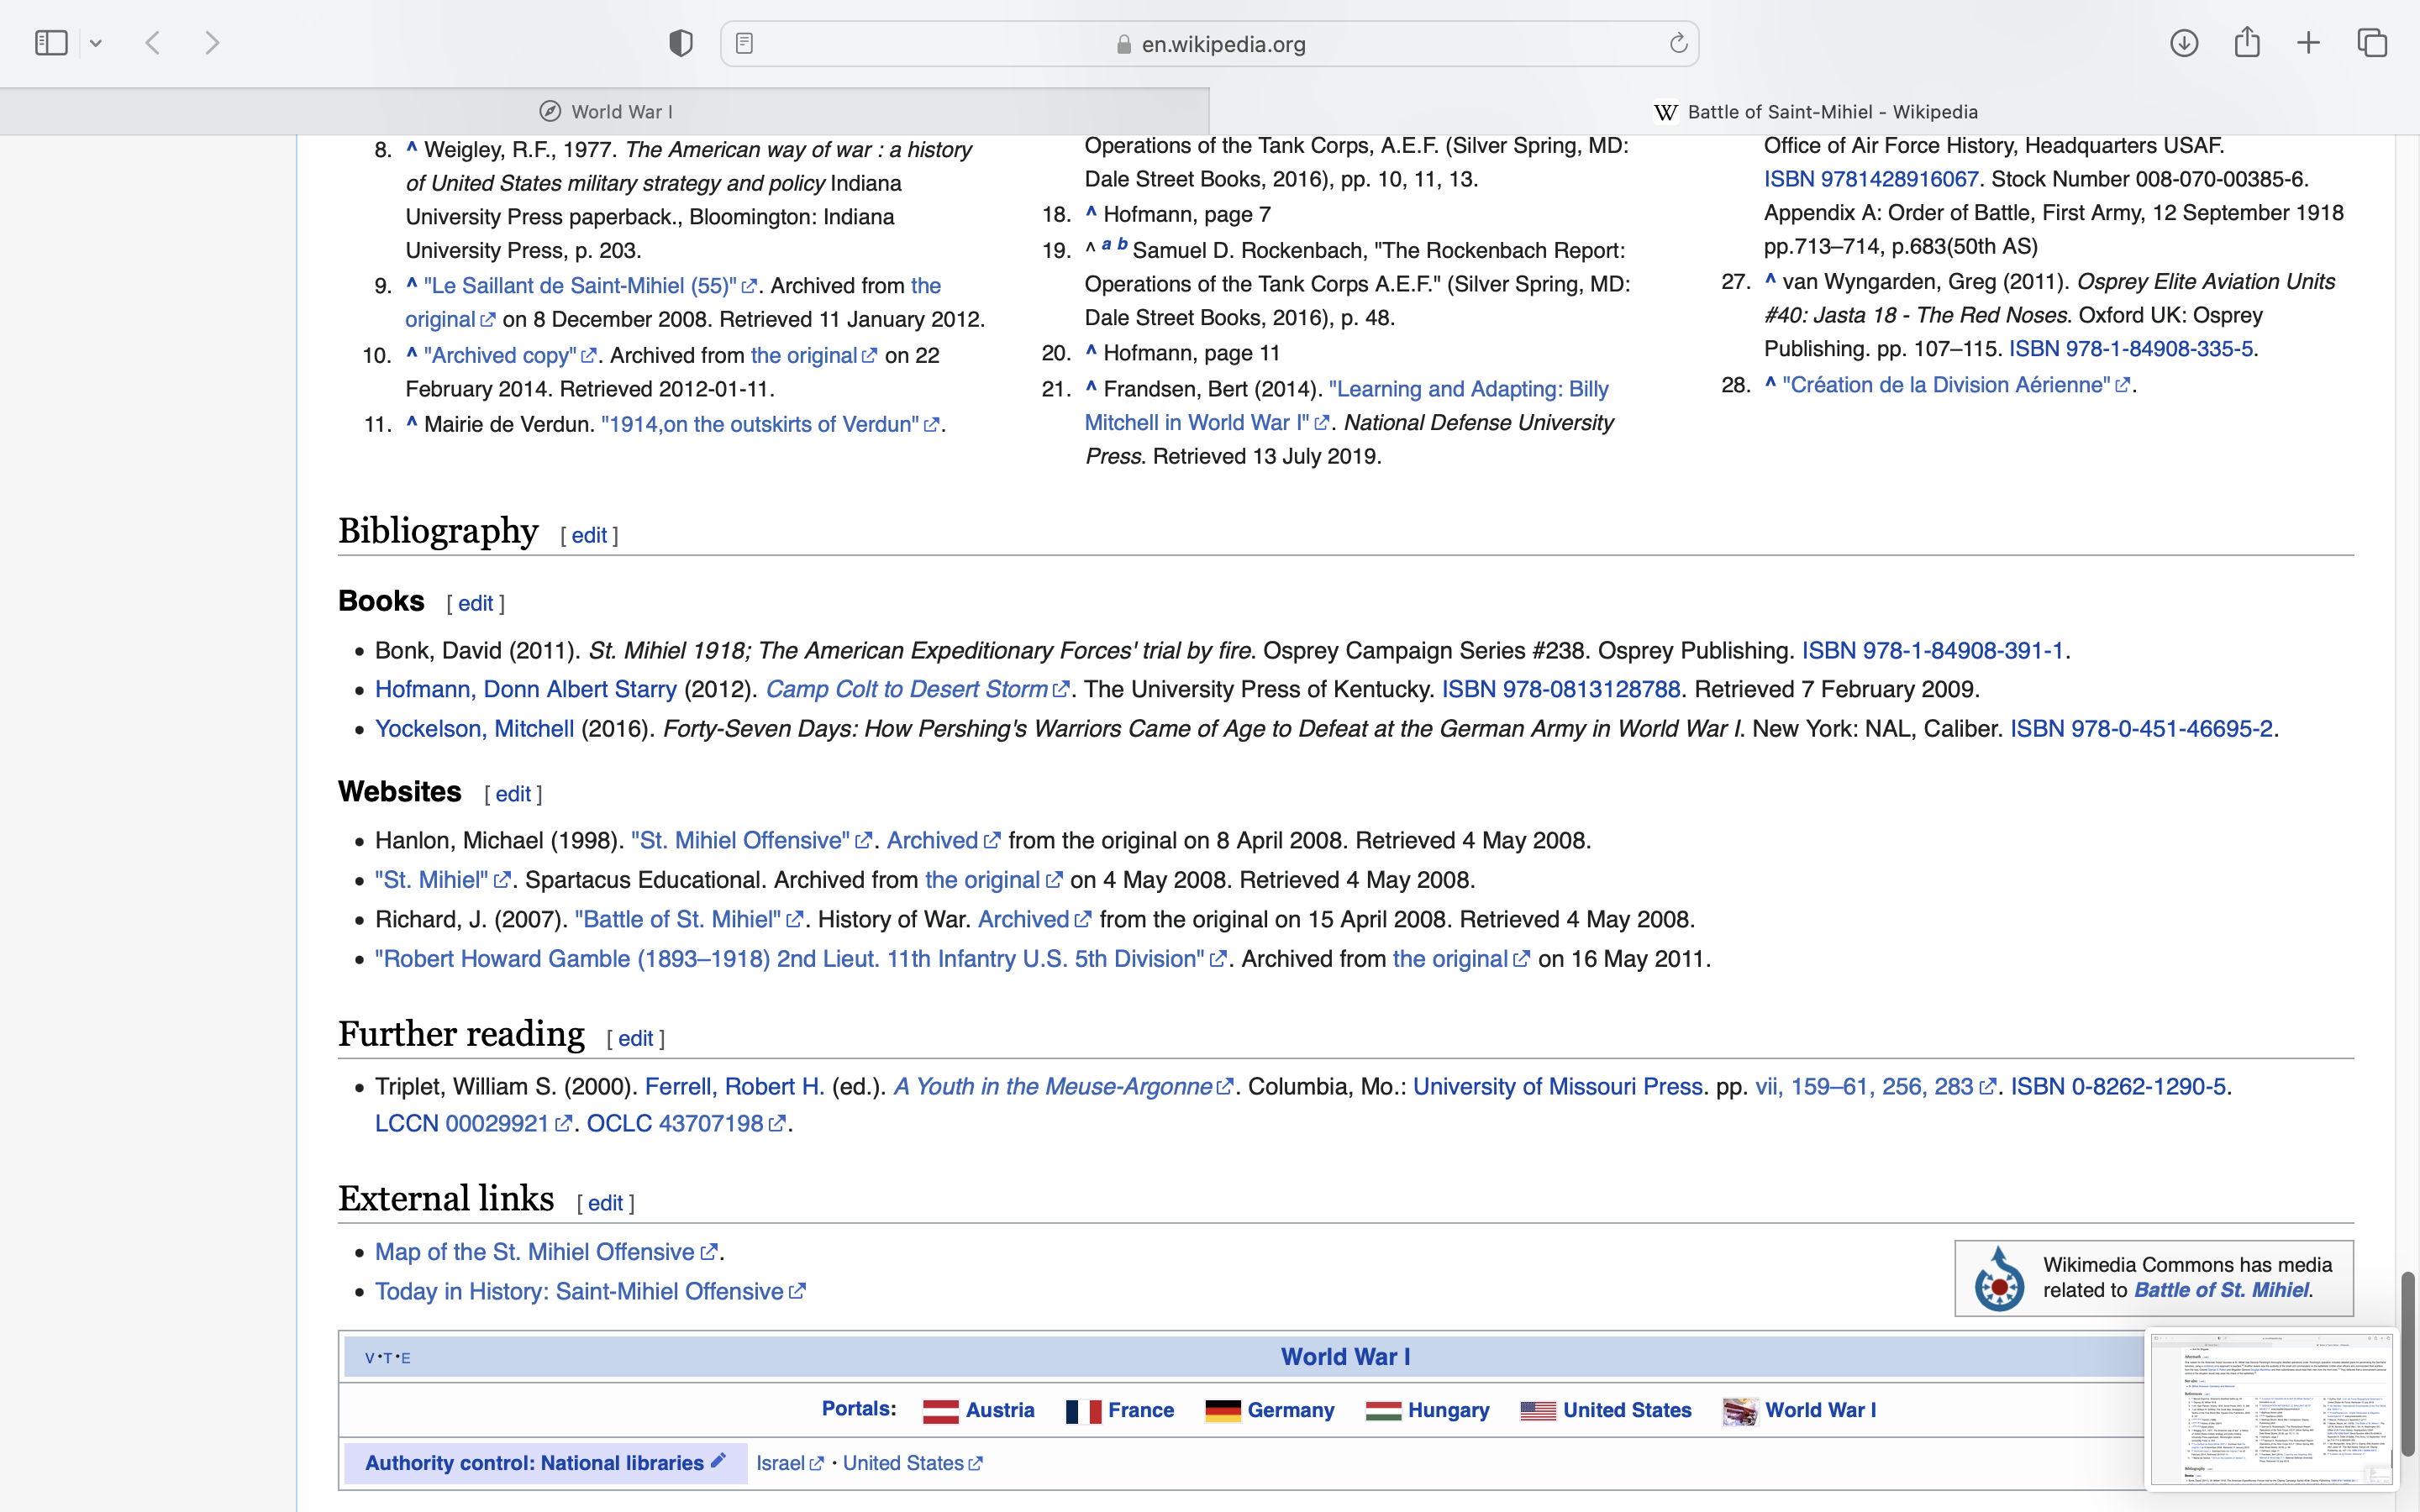
Task: Edit the Bibliography section
Action: (589, 536)
